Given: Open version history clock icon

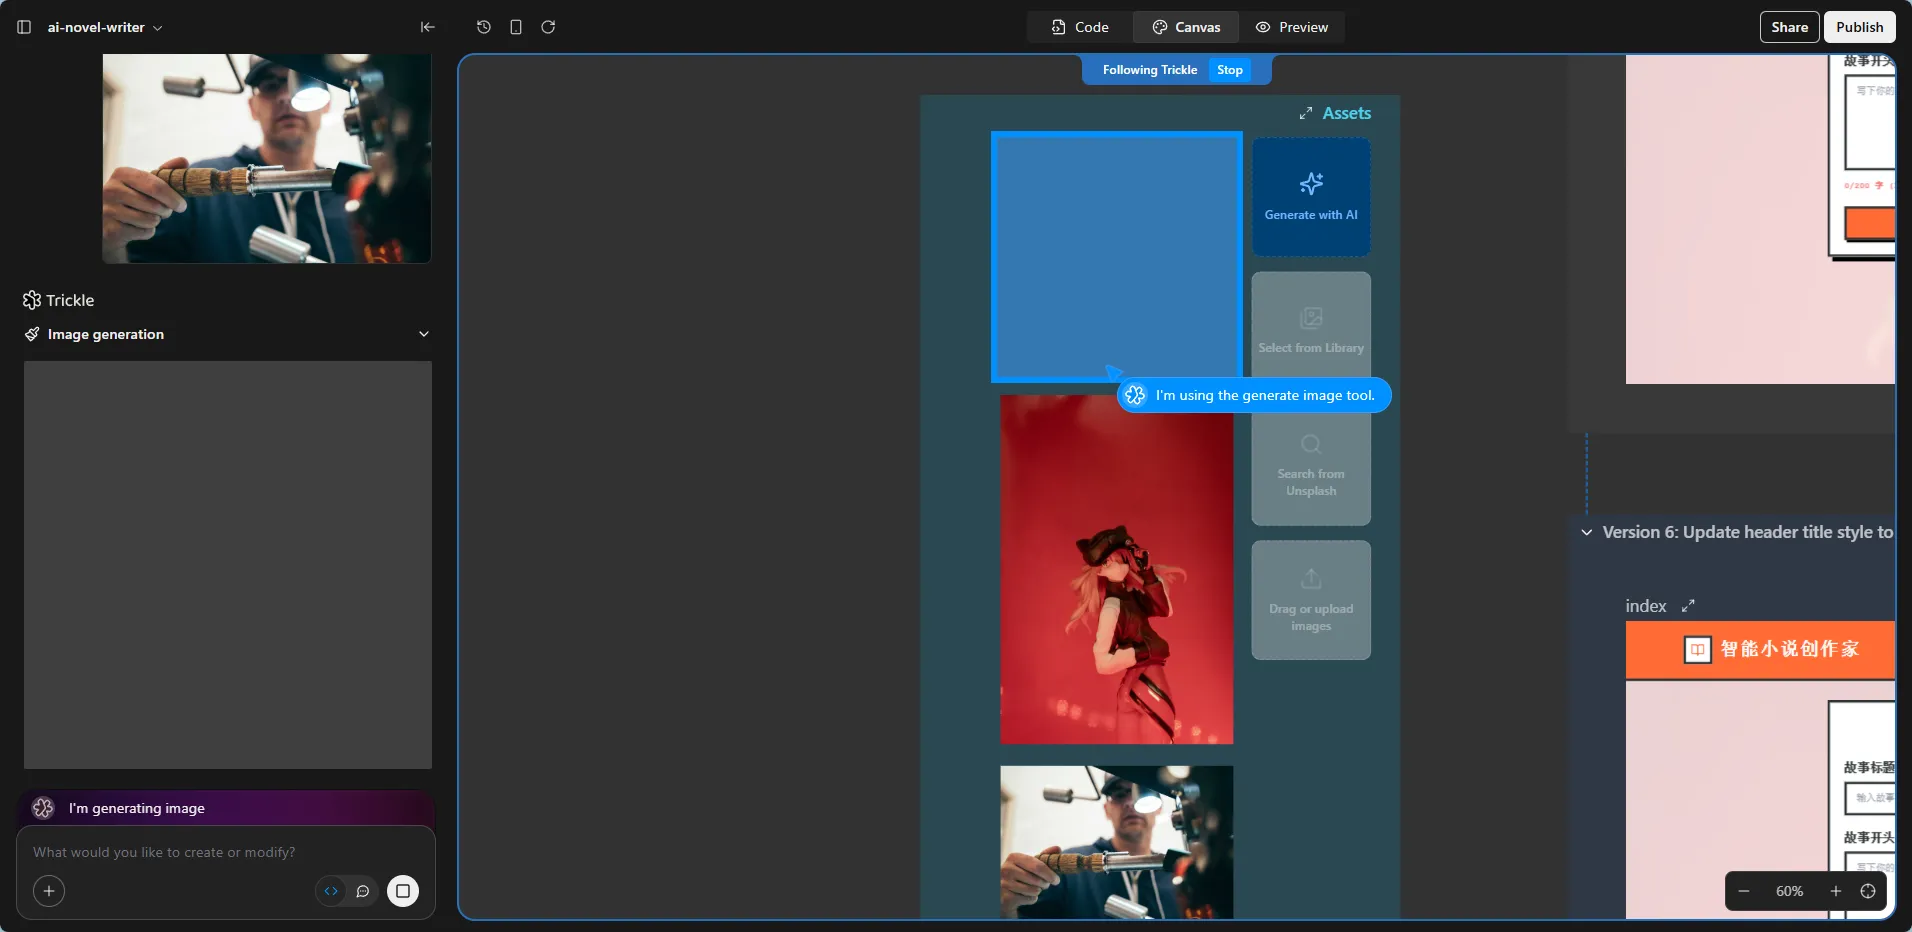Looking at the screenshot, I should point(484,27).
